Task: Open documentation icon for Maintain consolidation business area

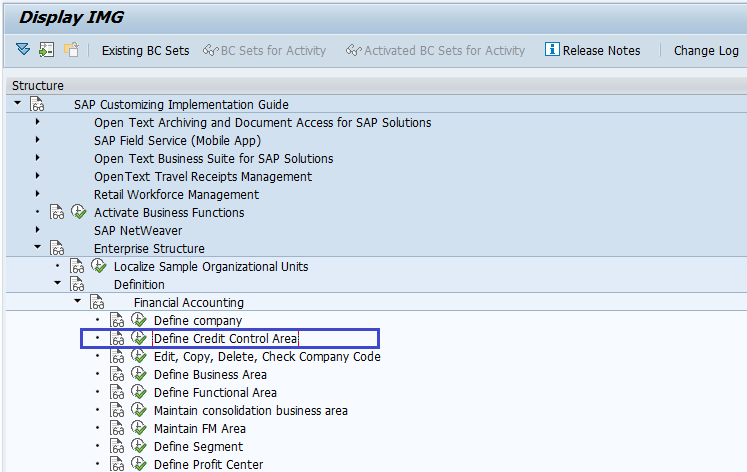Action: (x=117, y=410)
